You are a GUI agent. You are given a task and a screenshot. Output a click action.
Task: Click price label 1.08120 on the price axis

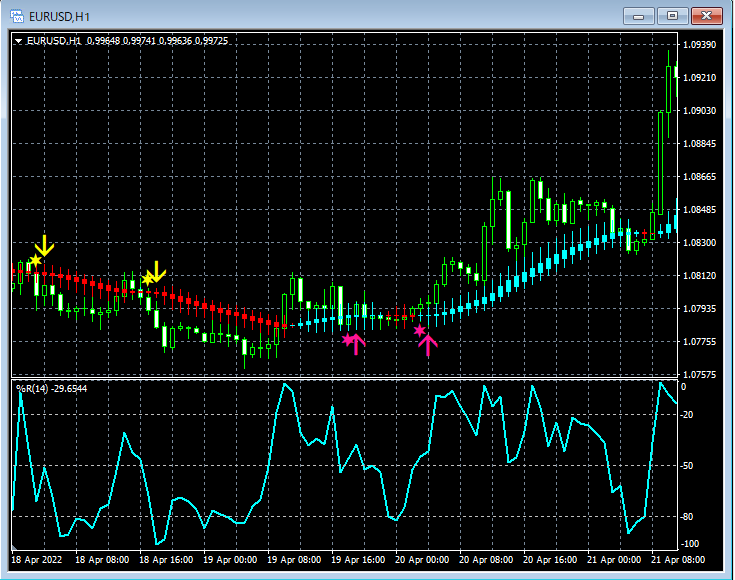(700, 276)
